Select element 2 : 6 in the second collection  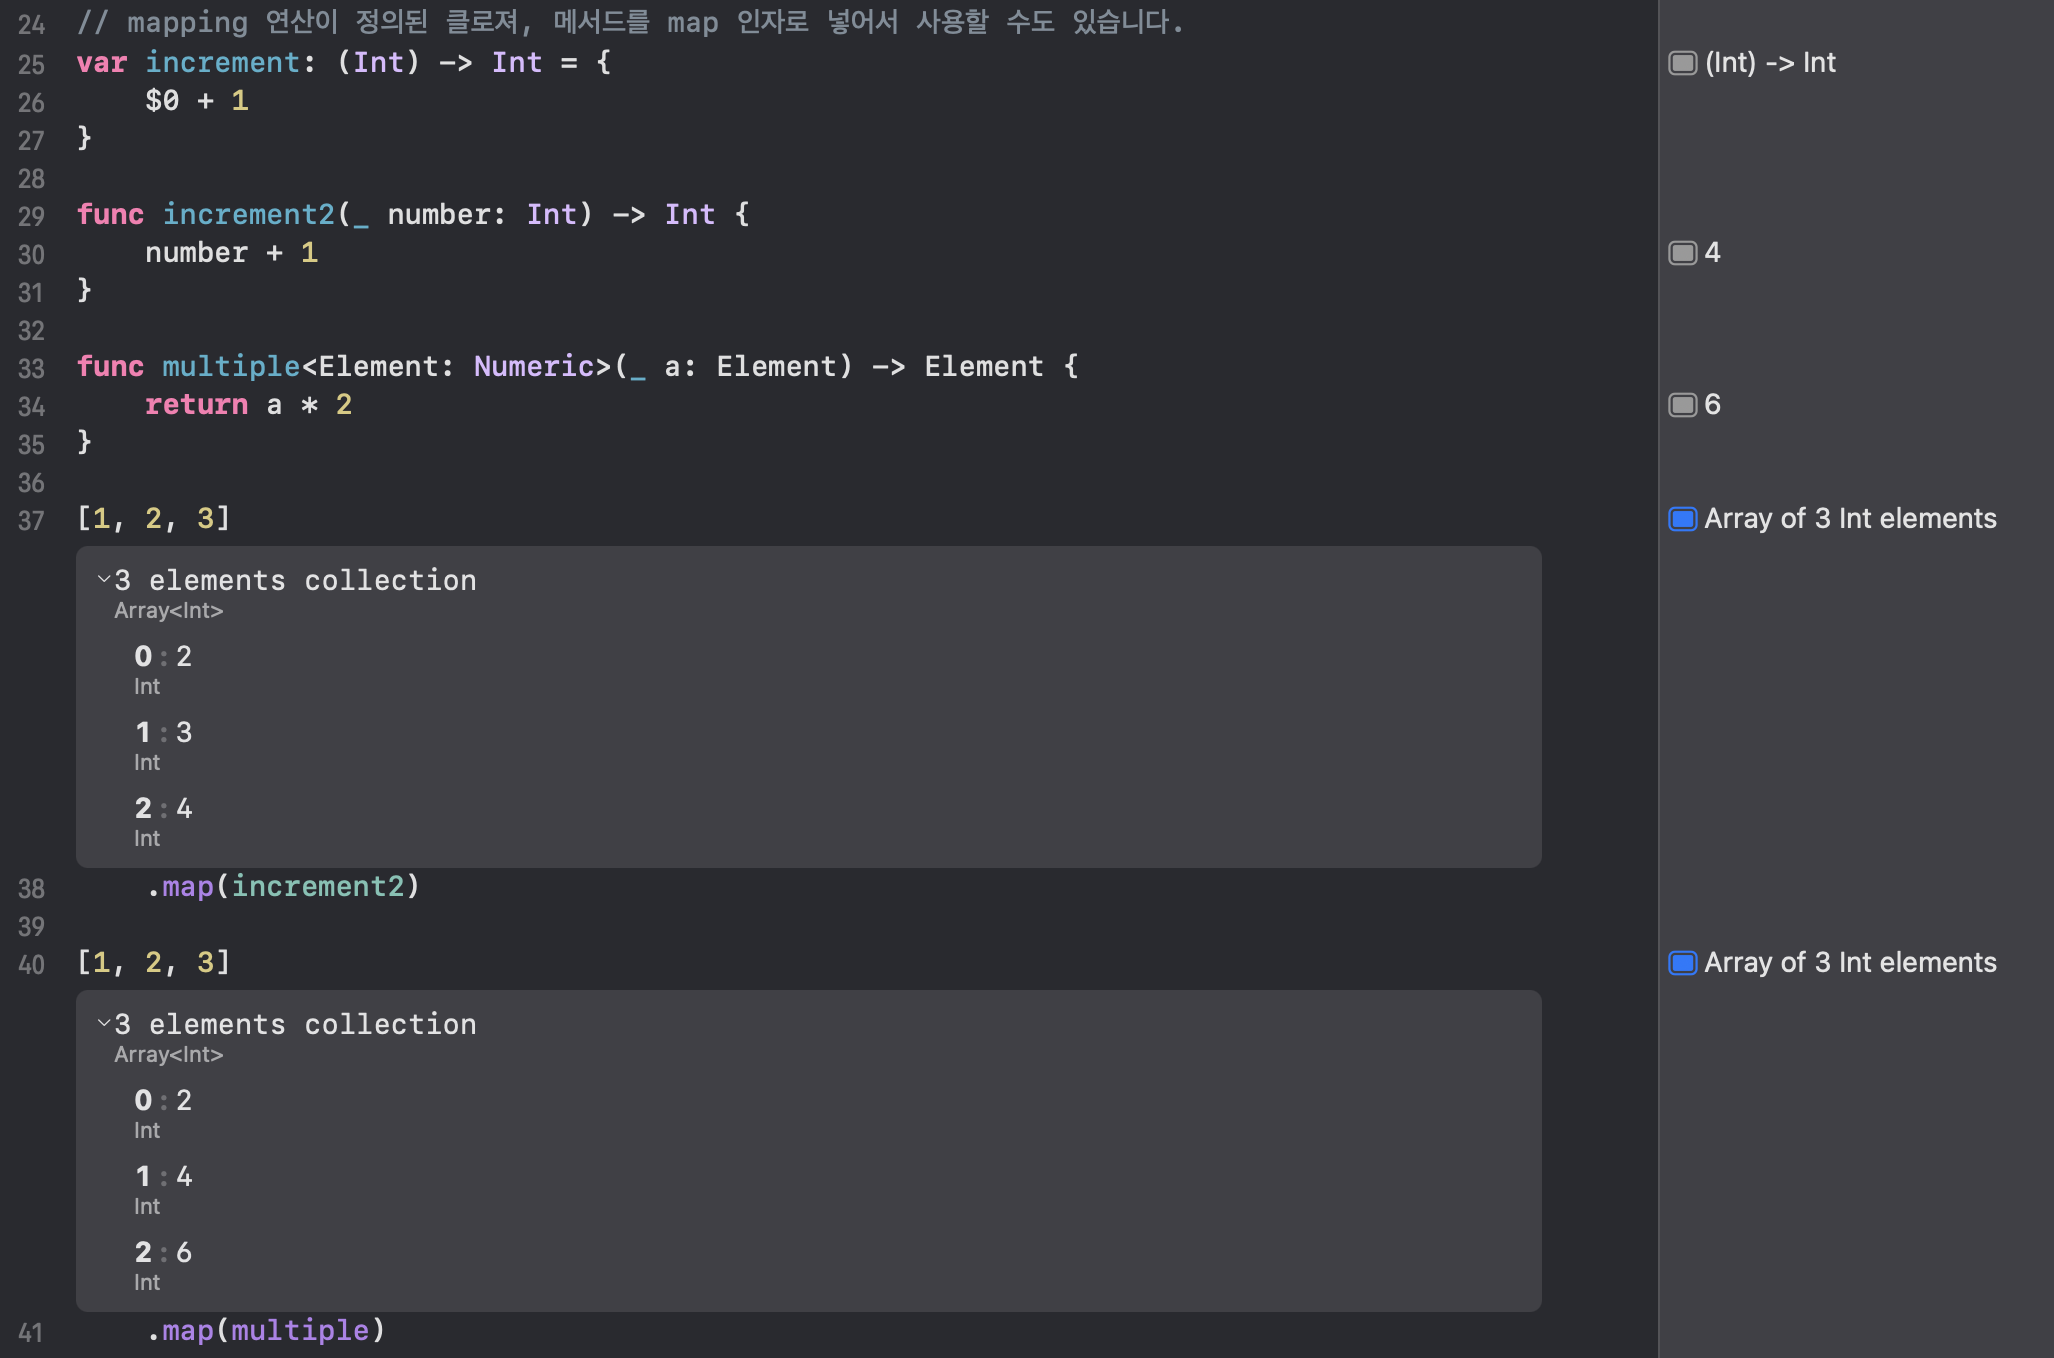(x=163, y=1253)
